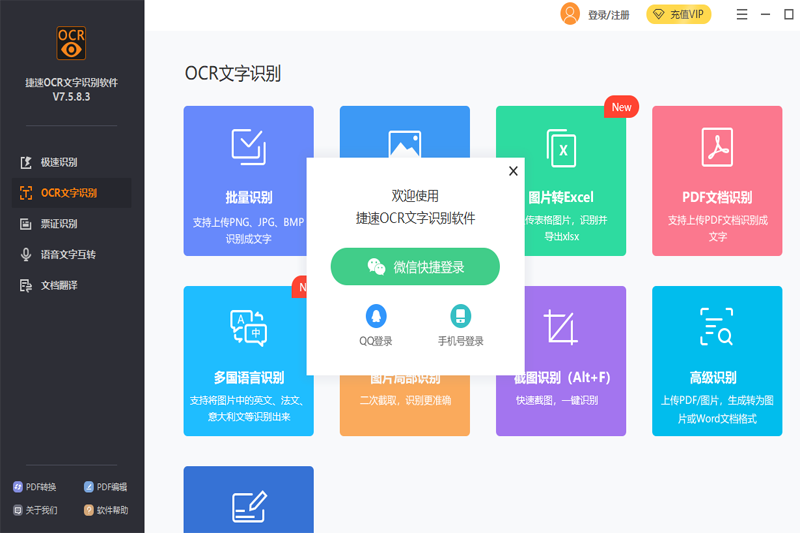This screenshot has width=800, height=533.
Task: Open the 多国语言识别 translation icon
Action: click(x=248, y=327)
